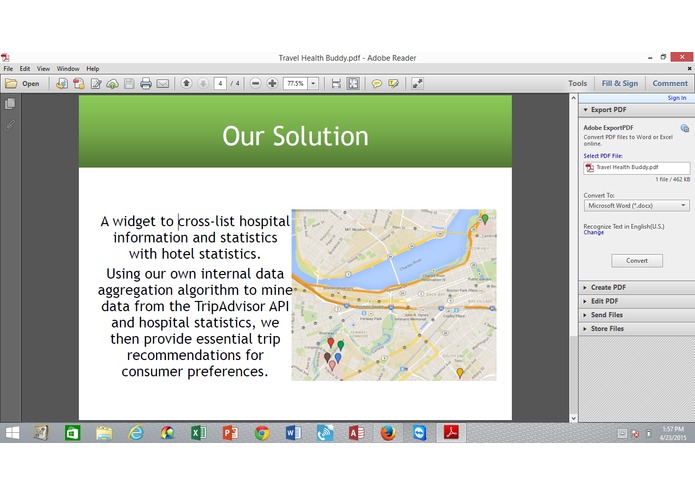Screen dimensions: 695x494
Task: Collapse the Export PDF section
Action: 636,109
